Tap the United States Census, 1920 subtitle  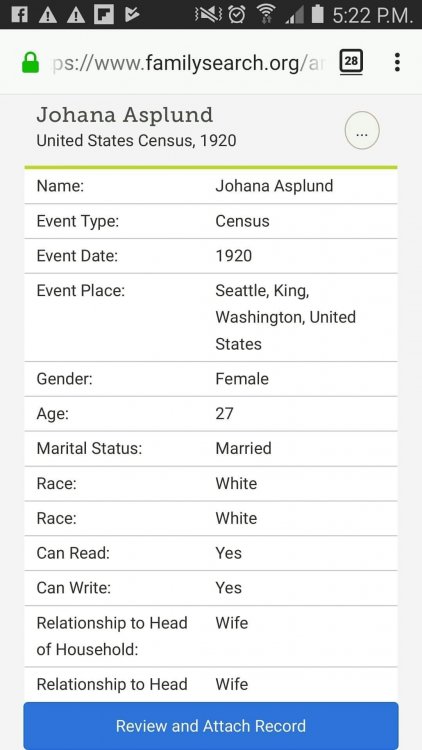coord(136,141)
